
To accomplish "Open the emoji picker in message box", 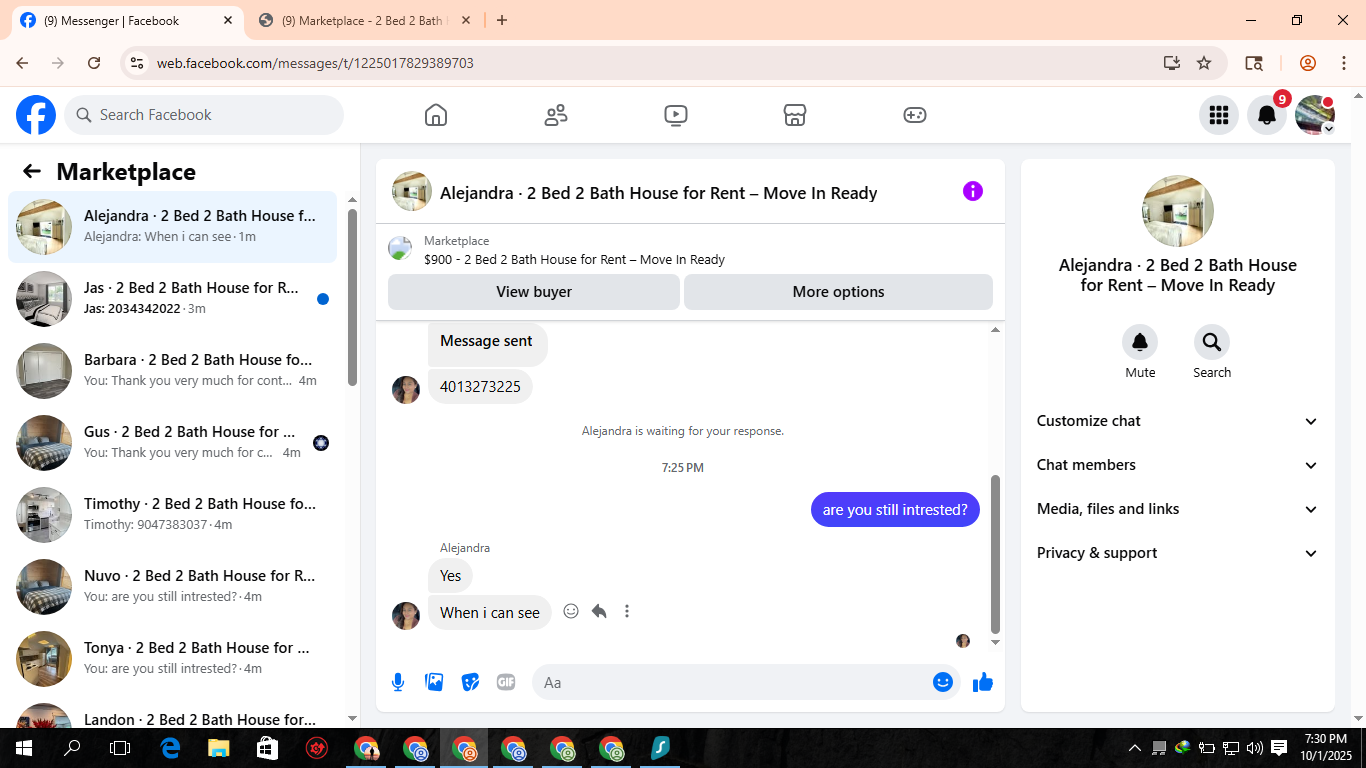I will (943, 682).
